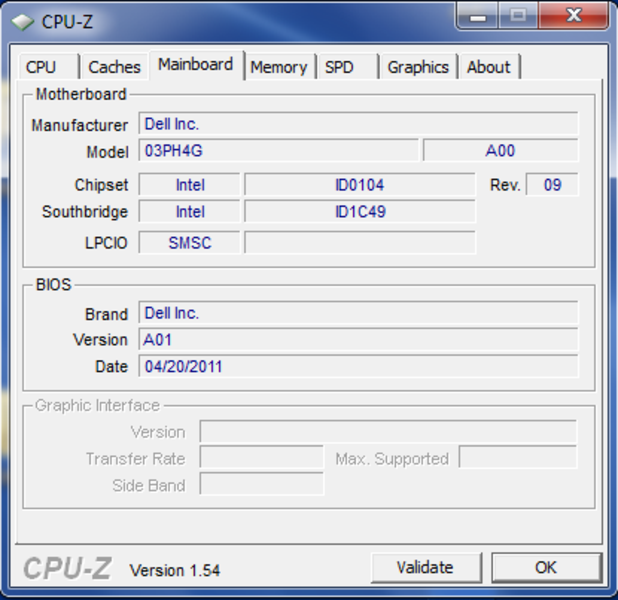Open the Caches tab
The image size is (618, 600).
(114, 67)
